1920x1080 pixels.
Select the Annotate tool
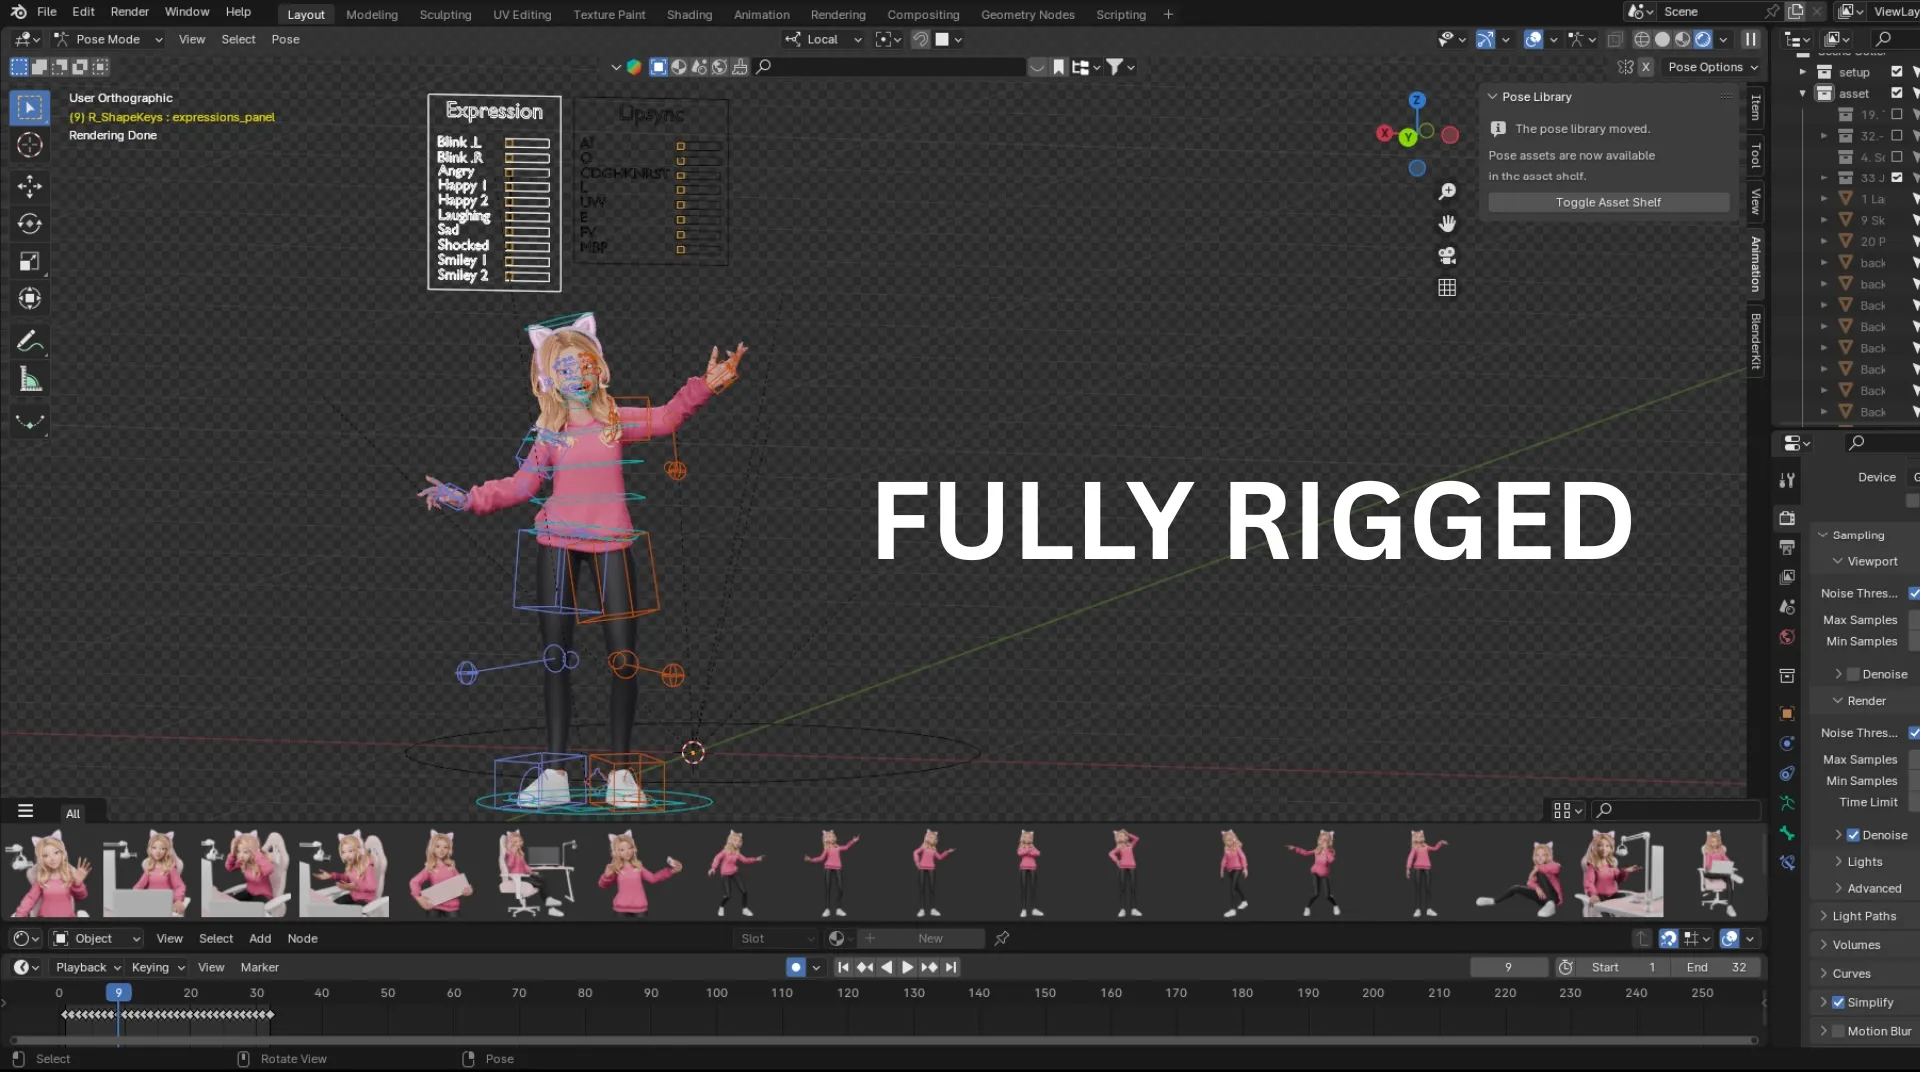(x=29, y=341)
